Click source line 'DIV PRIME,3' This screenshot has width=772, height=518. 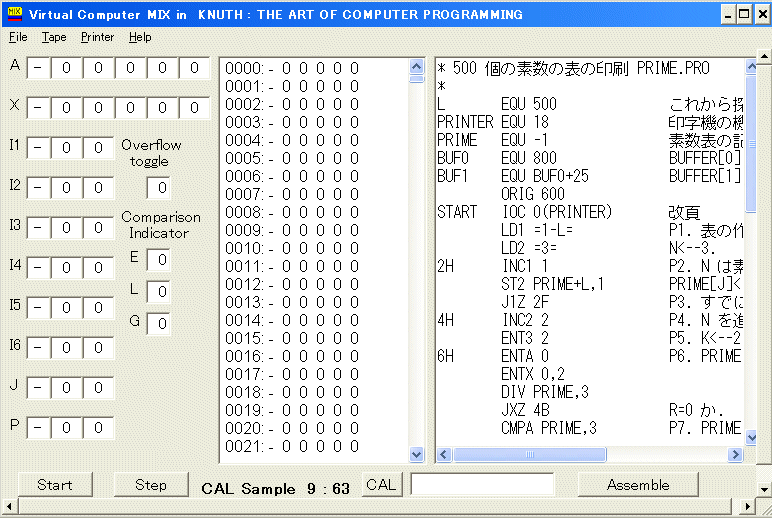point(545,392)
